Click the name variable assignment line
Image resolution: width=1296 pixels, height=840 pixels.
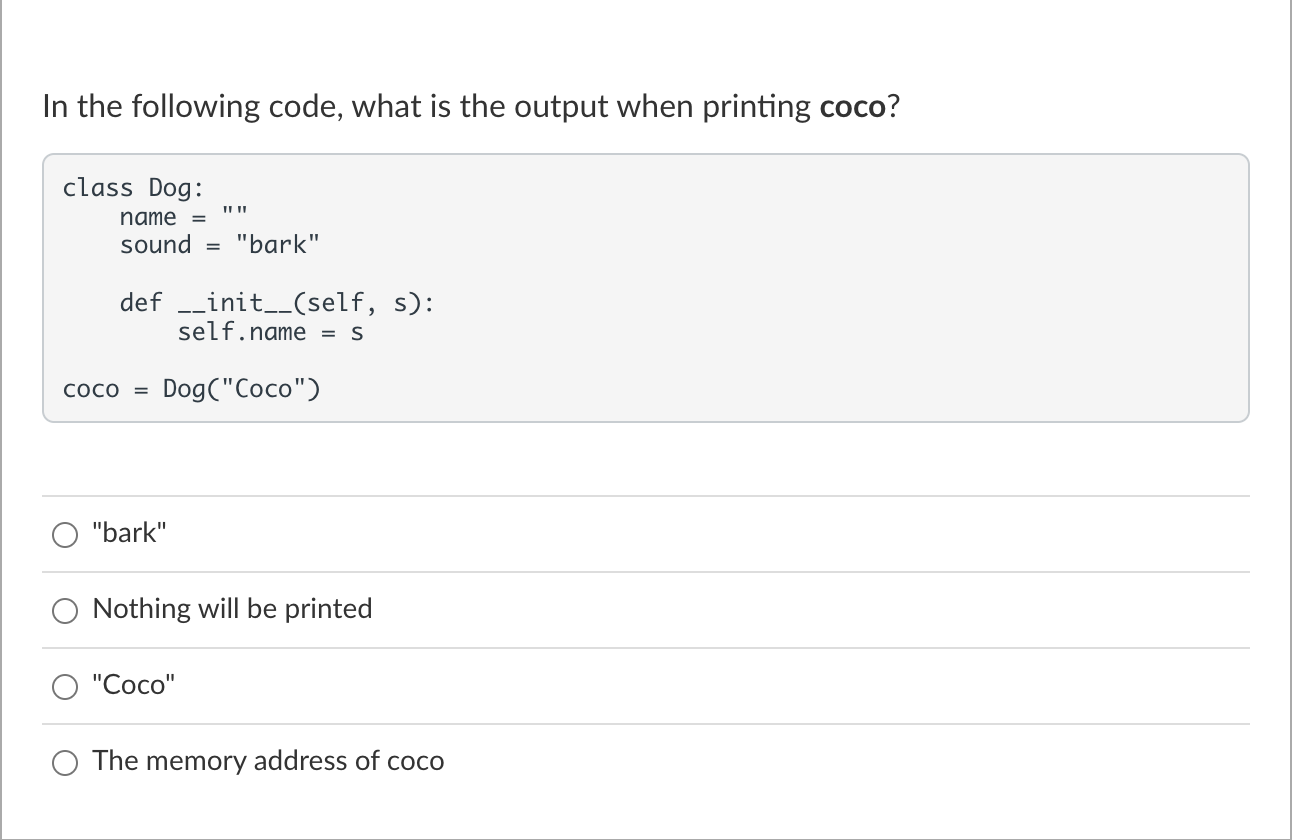[x=184, y=216]
